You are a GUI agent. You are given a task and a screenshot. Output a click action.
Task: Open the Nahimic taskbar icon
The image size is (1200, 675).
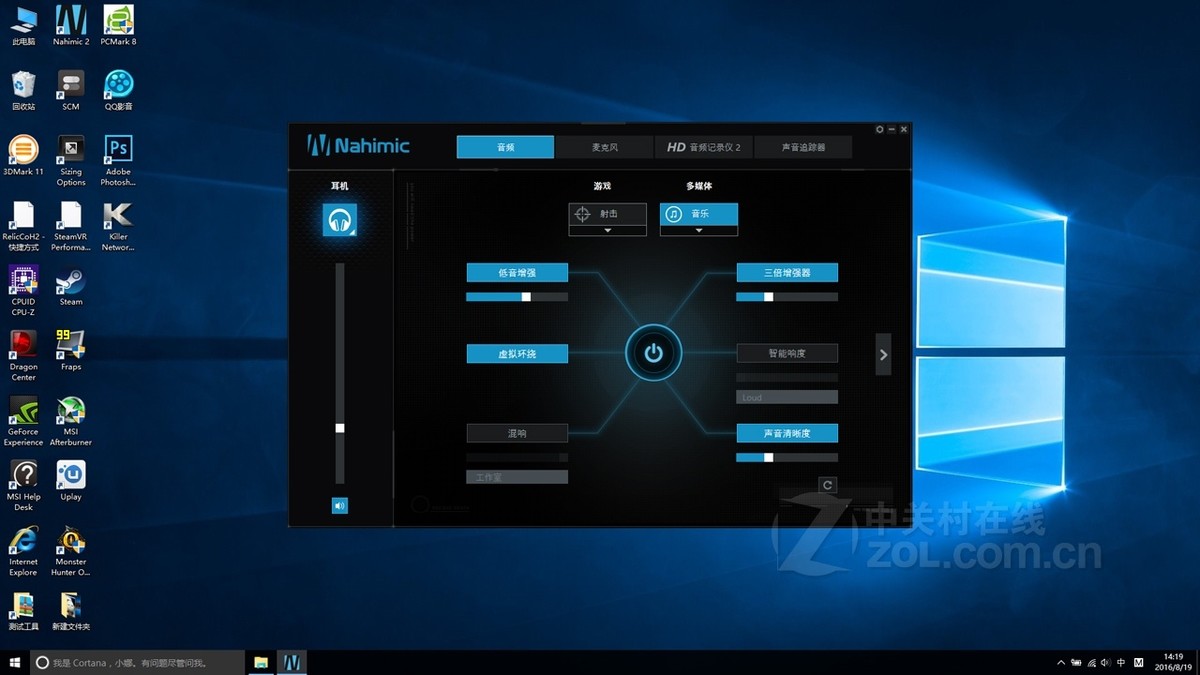pyautogui.click(x=292, y=661)
